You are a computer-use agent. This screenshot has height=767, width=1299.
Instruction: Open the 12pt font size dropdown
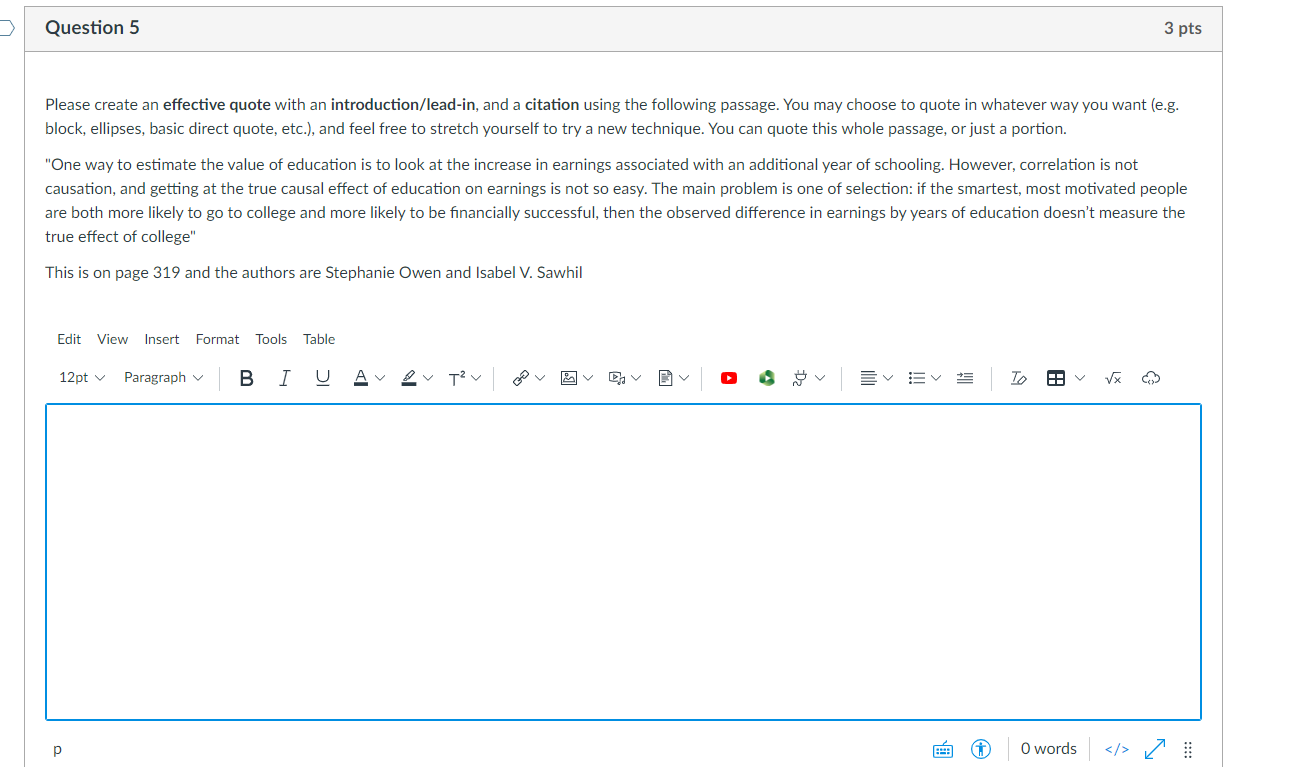(82, 378)
